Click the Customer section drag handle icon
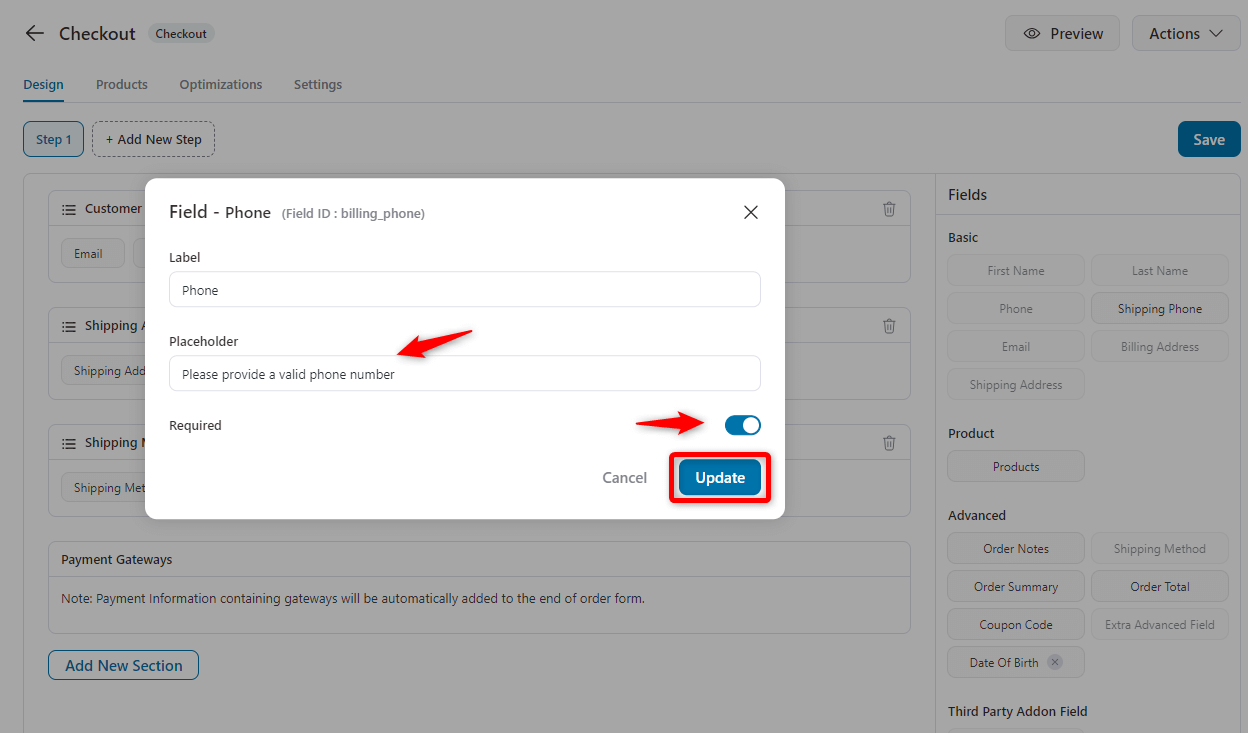Viewport: 1248px width, 733px height. (69, 209)
